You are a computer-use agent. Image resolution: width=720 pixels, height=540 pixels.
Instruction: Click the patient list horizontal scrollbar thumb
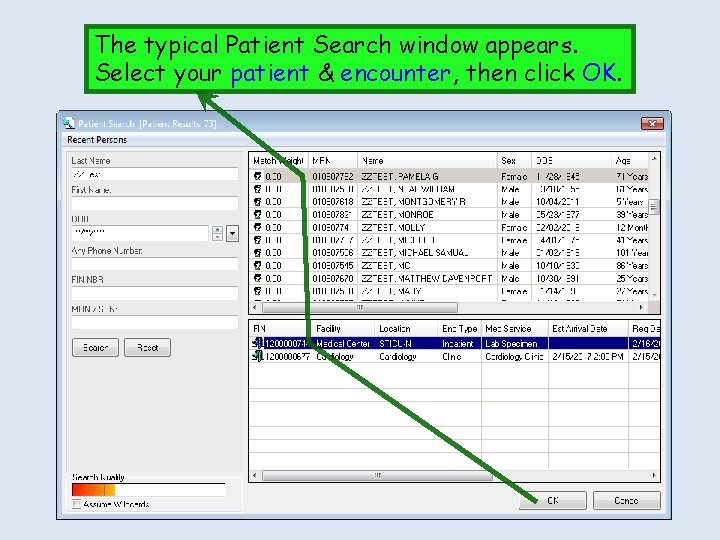[360, 307]
